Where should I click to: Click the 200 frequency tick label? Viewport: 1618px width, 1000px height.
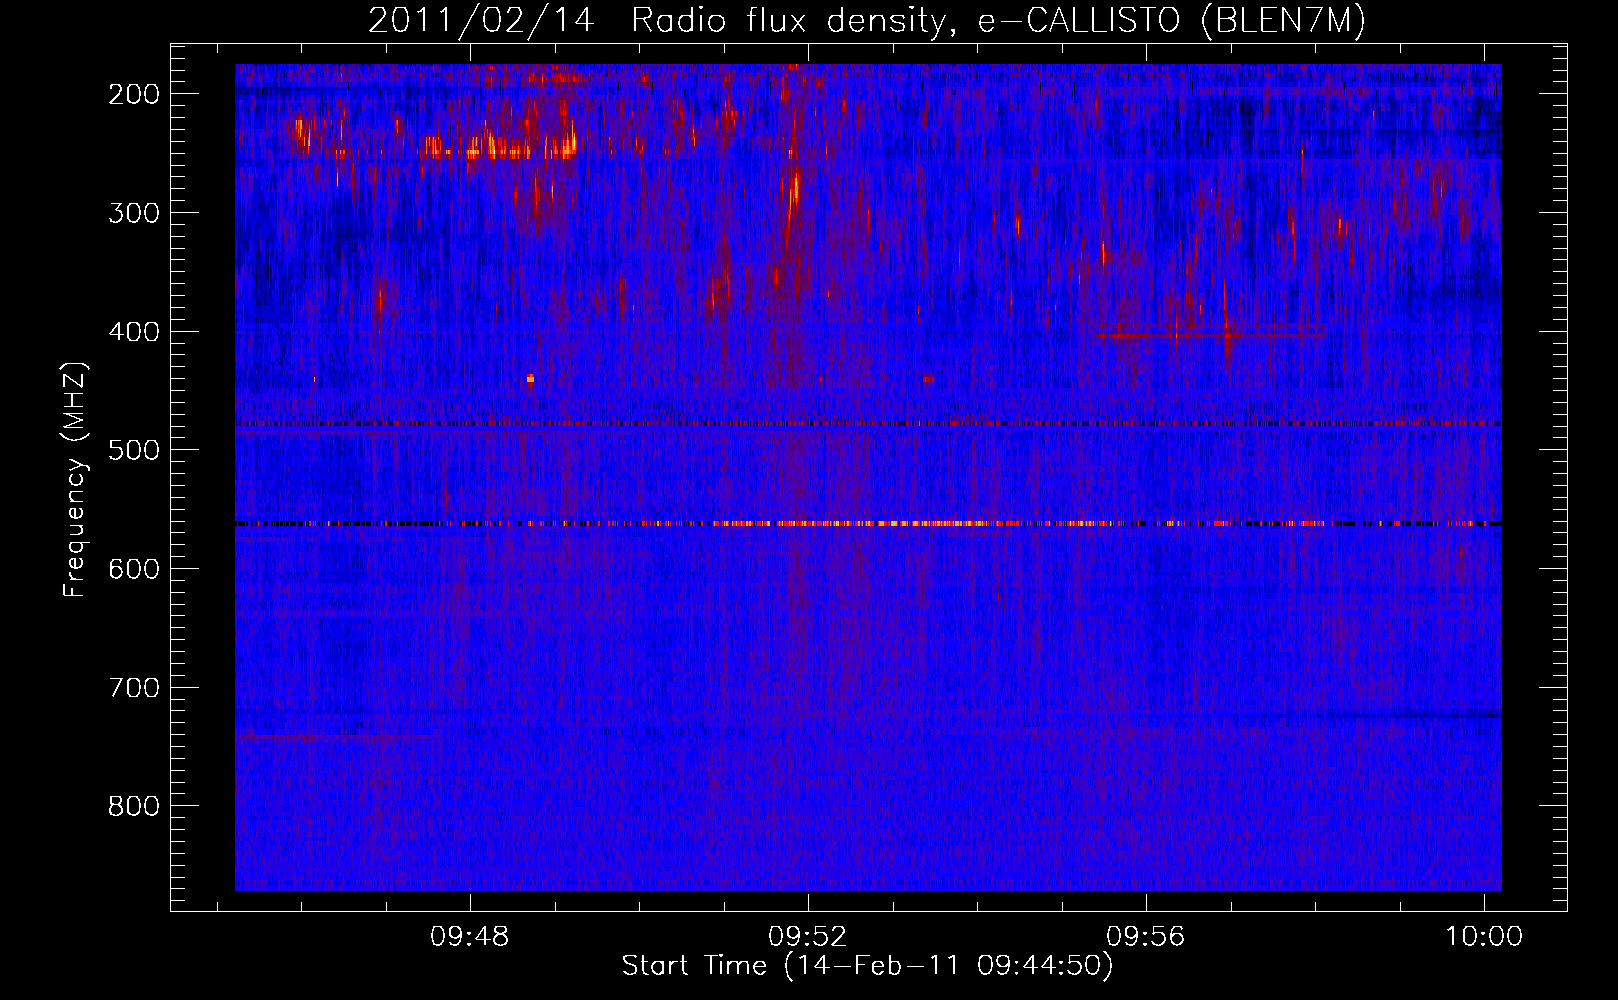click(134, 94)
